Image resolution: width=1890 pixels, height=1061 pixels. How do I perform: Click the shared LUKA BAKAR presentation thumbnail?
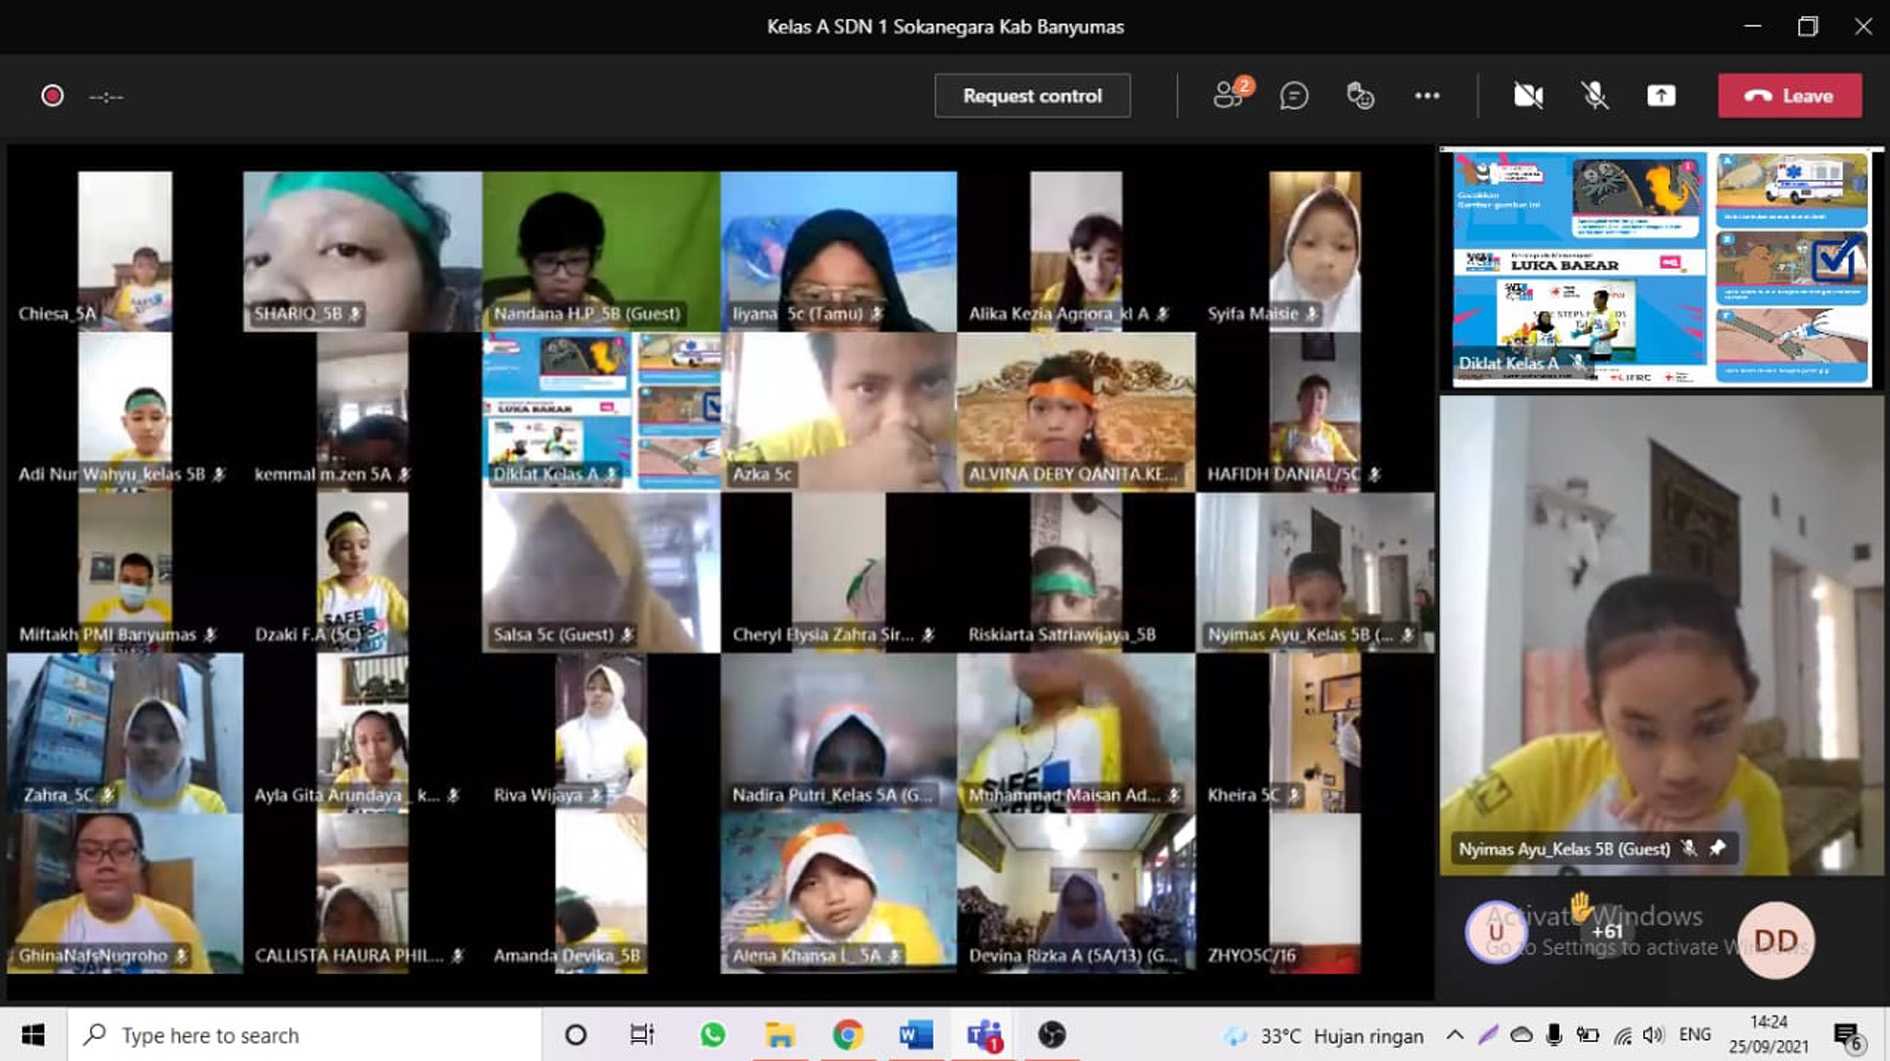(x=1661, y=268)
